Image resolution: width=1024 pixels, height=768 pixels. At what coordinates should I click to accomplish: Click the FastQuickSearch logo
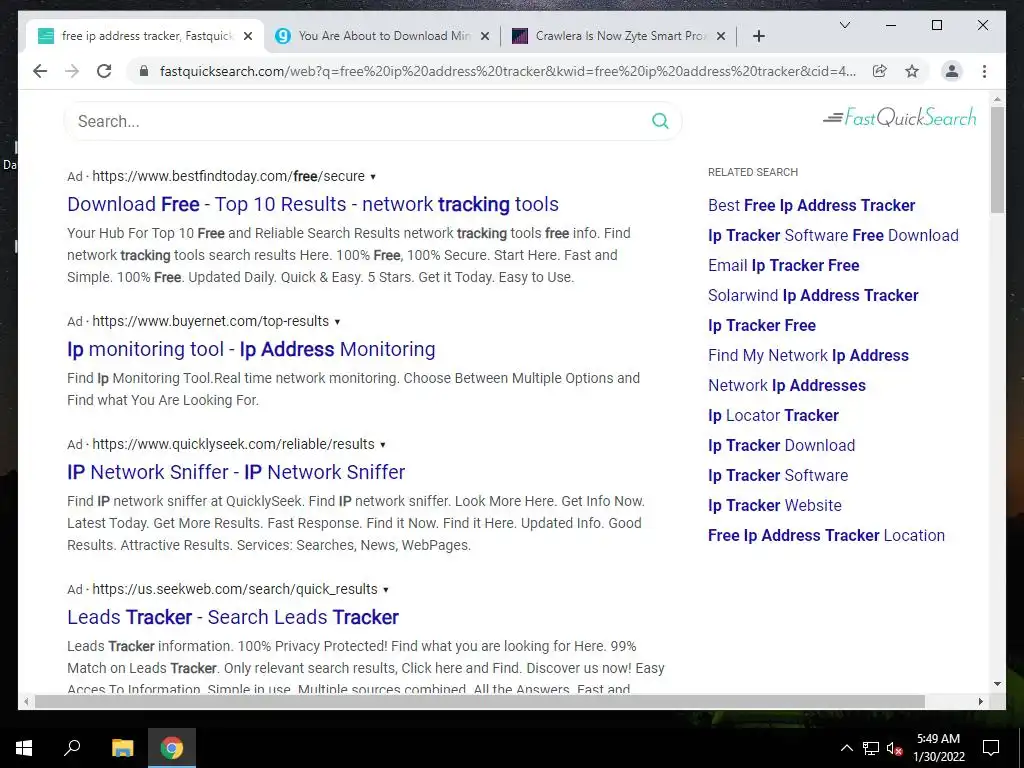pos(900,118)
